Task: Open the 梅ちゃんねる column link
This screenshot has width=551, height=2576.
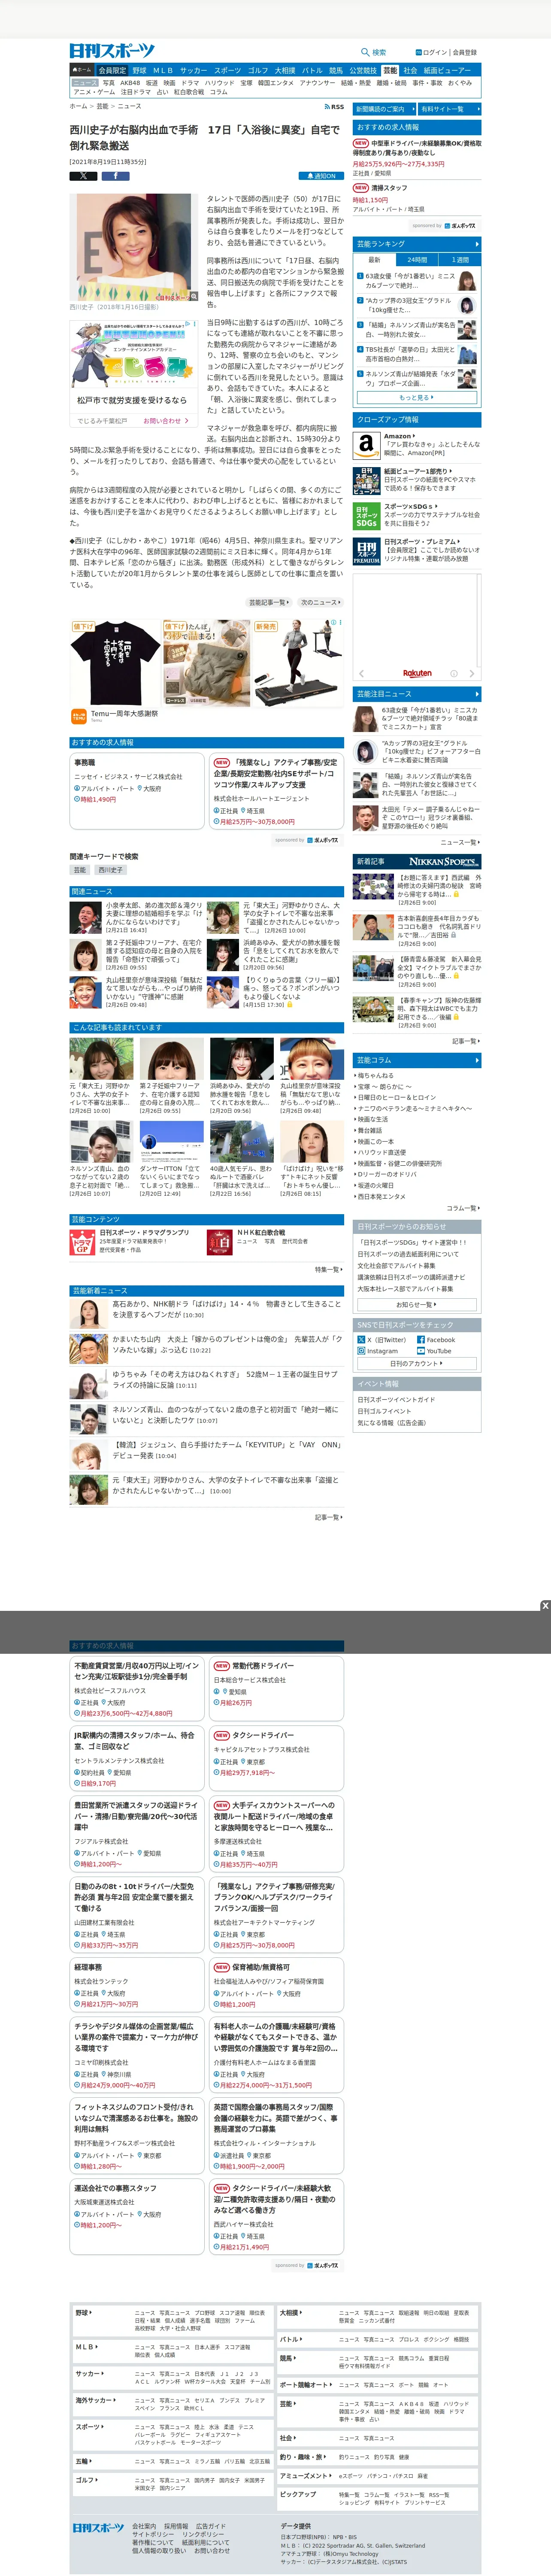Action: coord(376,1075)
